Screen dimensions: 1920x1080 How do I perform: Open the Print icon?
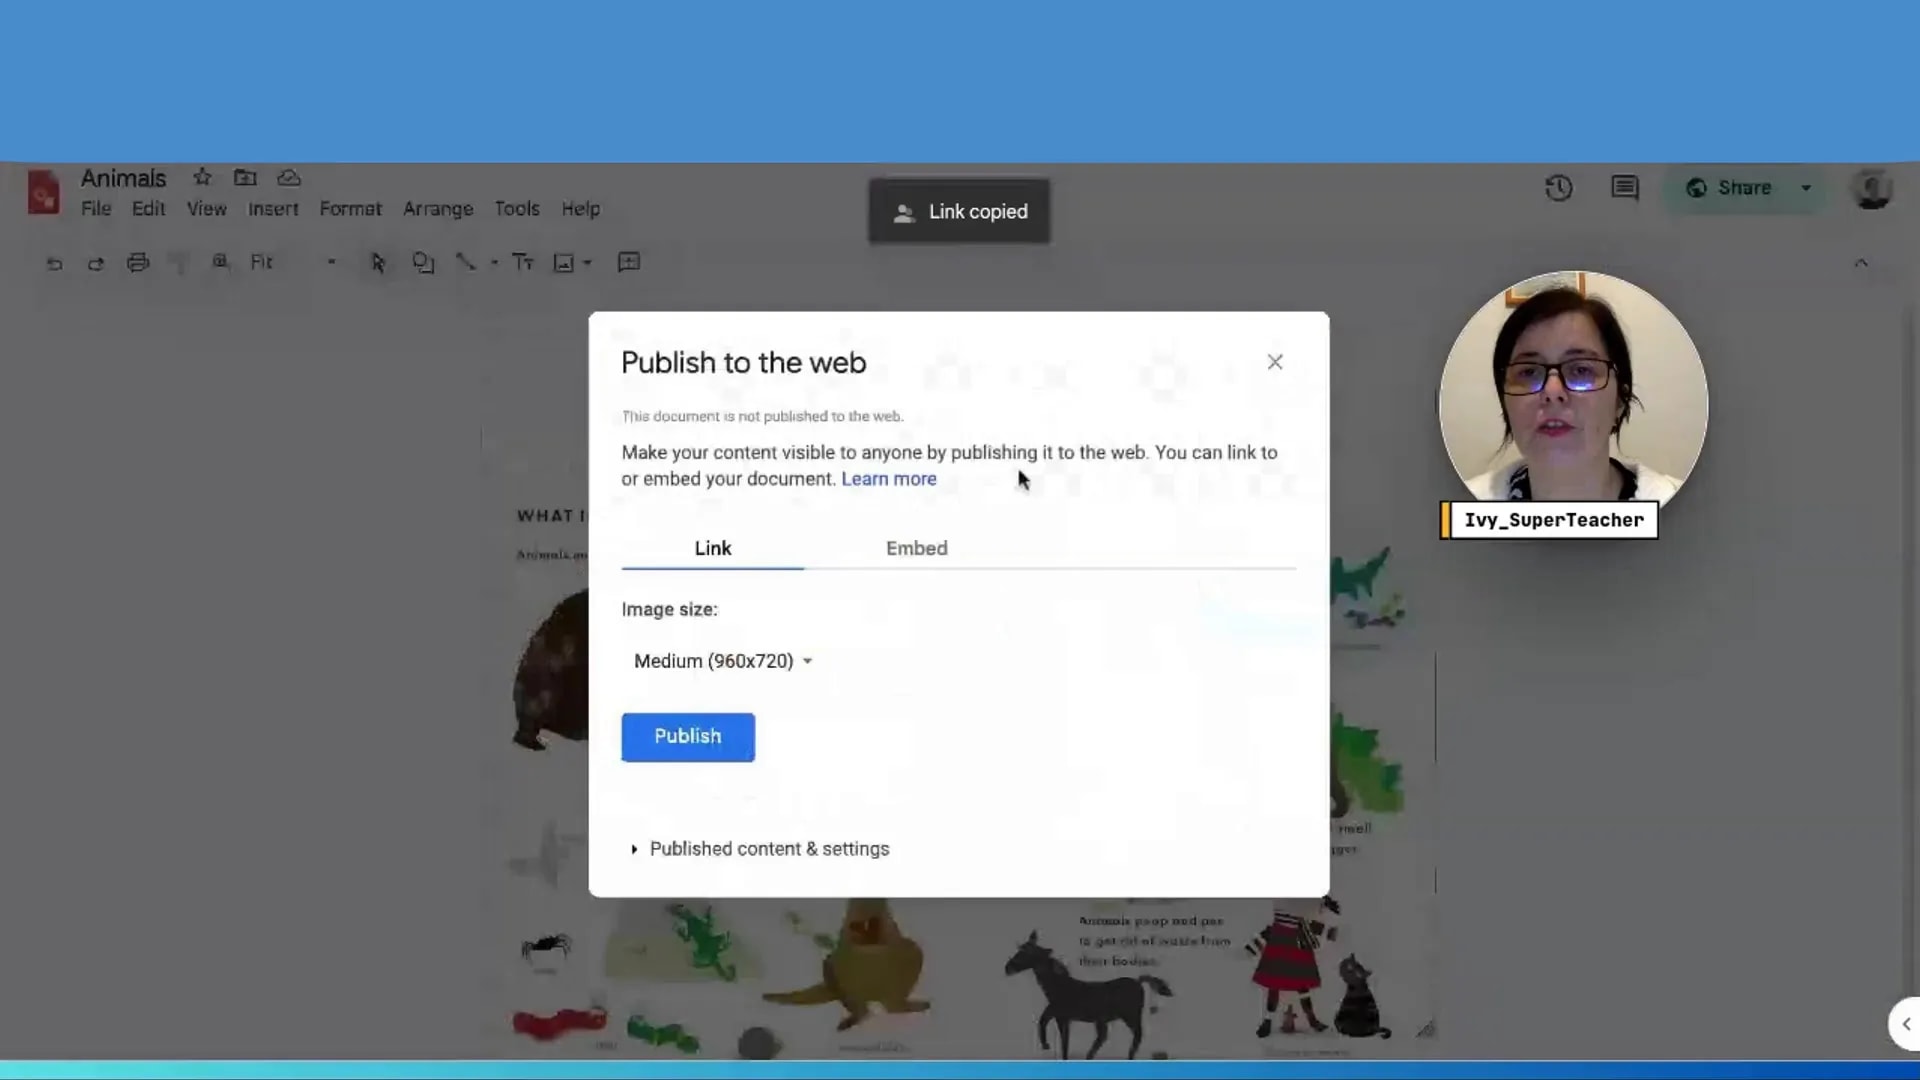tap(138, 262)
